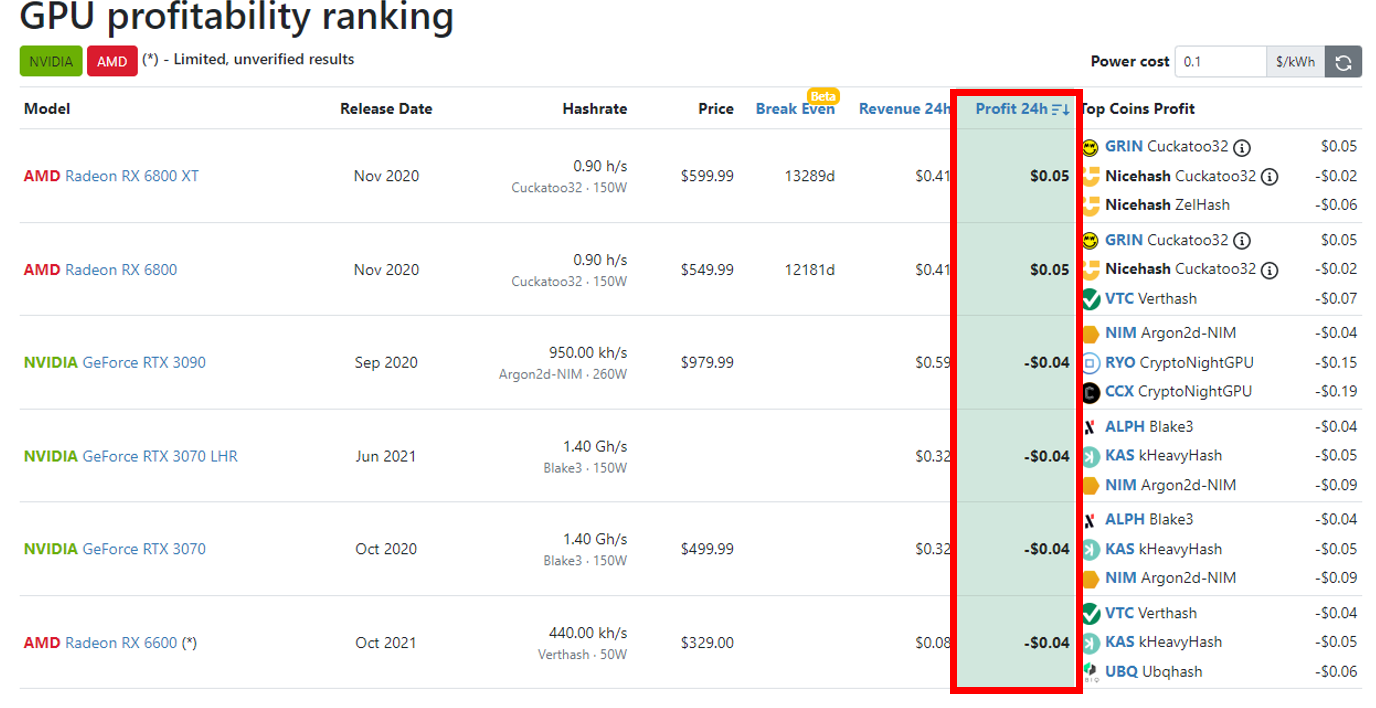Viewport: 1376px width, 708px height.
Task: Click the Release Date column header
Action: pyautogui.click(x=386, y=109)
